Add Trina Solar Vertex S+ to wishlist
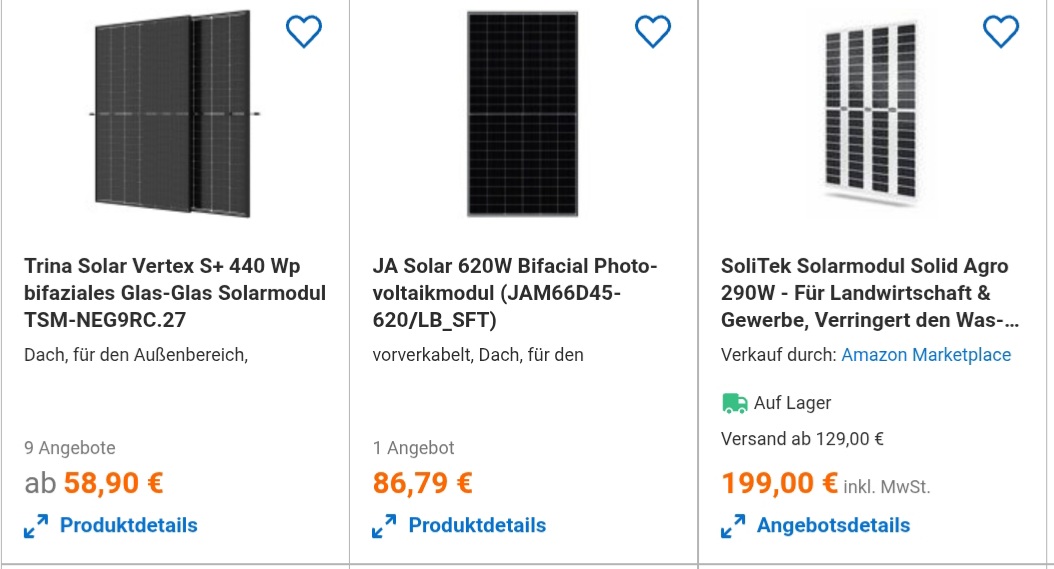The image size is (1054, 569). tap(304, 32)
